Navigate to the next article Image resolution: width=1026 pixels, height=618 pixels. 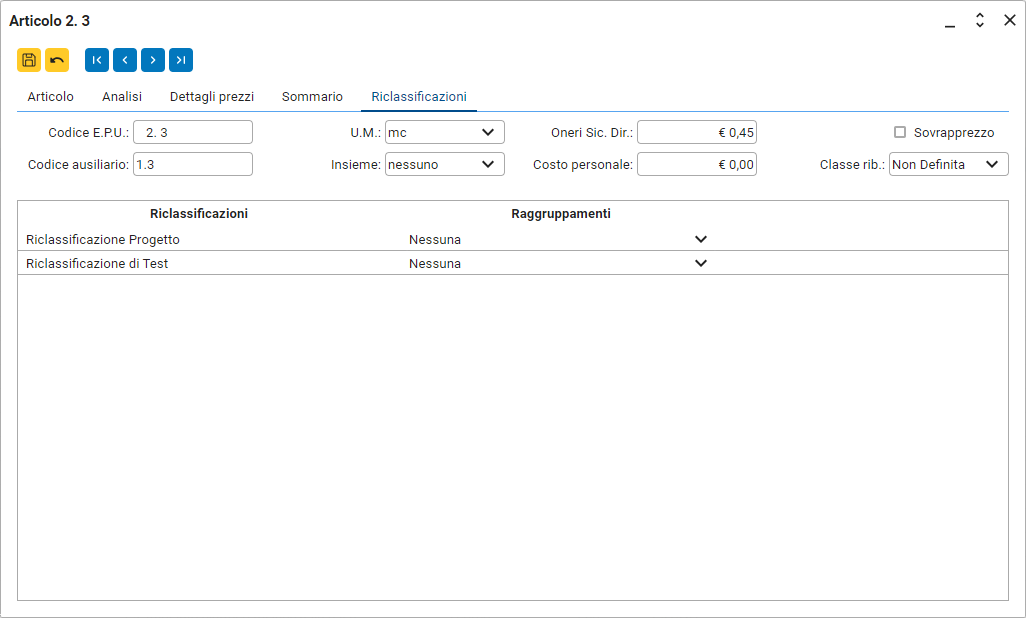(153, 60)
